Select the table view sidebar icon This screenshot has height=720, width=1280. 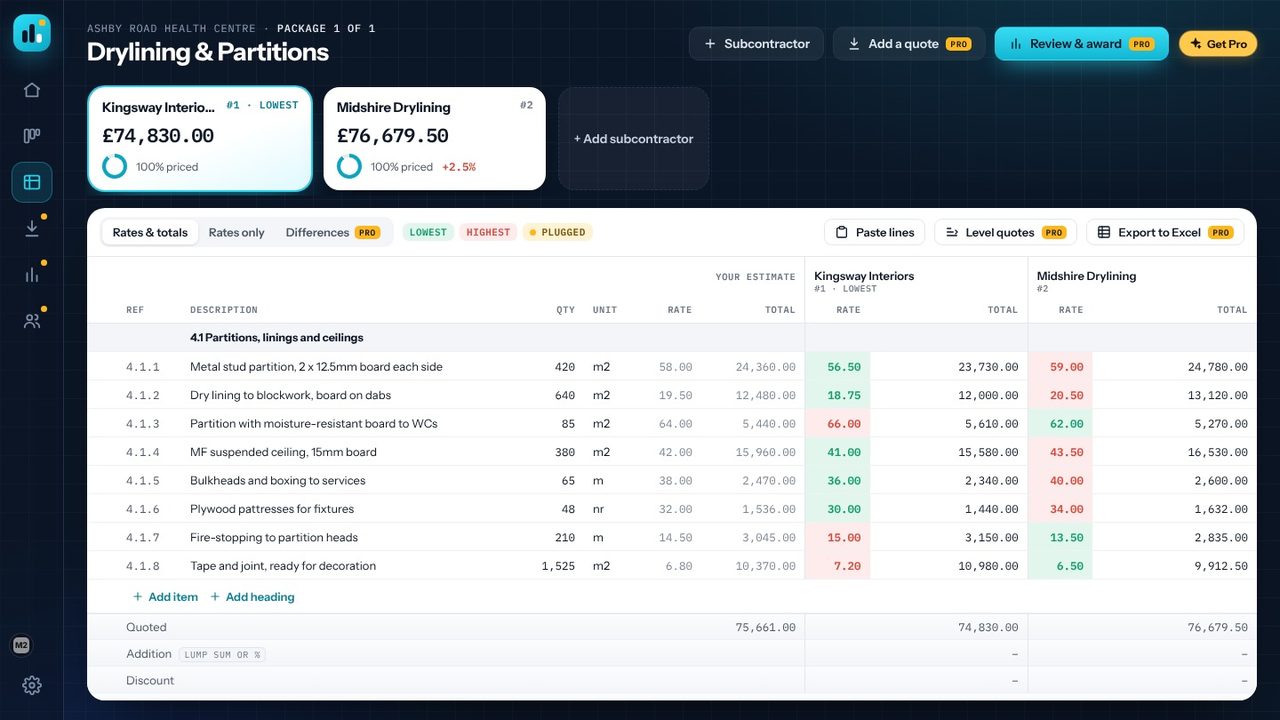pyautogui.click(x=32, y=182)
